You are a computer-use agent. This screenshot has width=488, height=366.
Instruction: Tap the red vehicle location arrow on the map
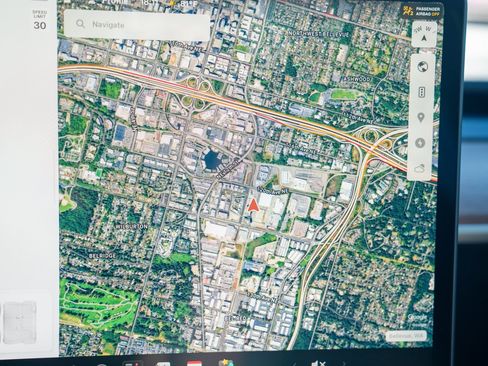[x=253, y=205]
